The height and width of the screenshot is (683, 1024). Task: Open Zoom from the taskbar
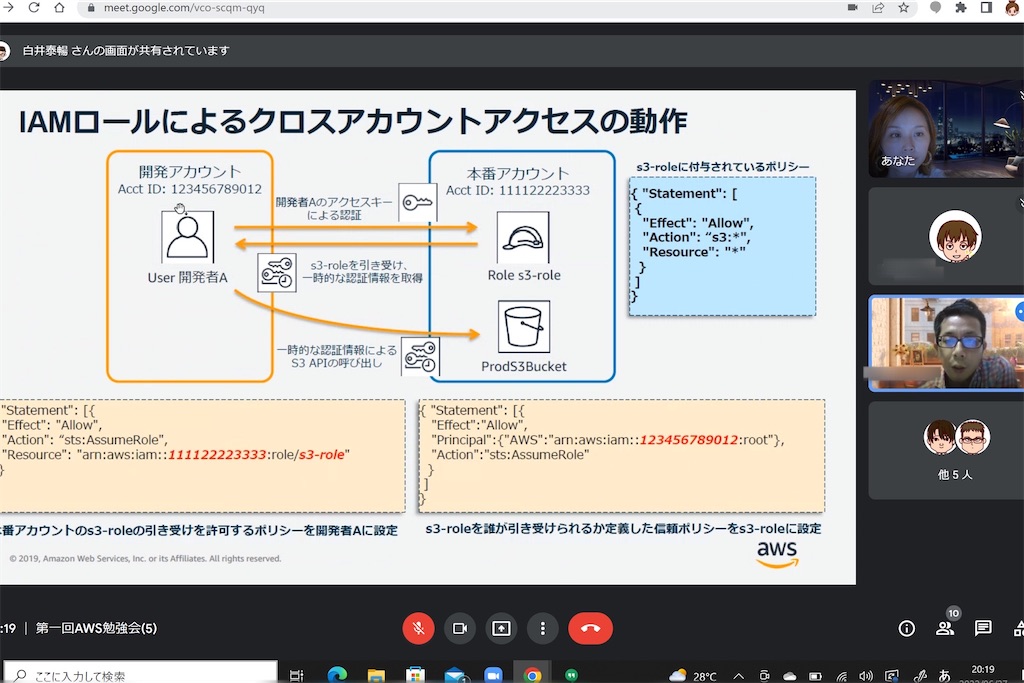coord(493,675)
